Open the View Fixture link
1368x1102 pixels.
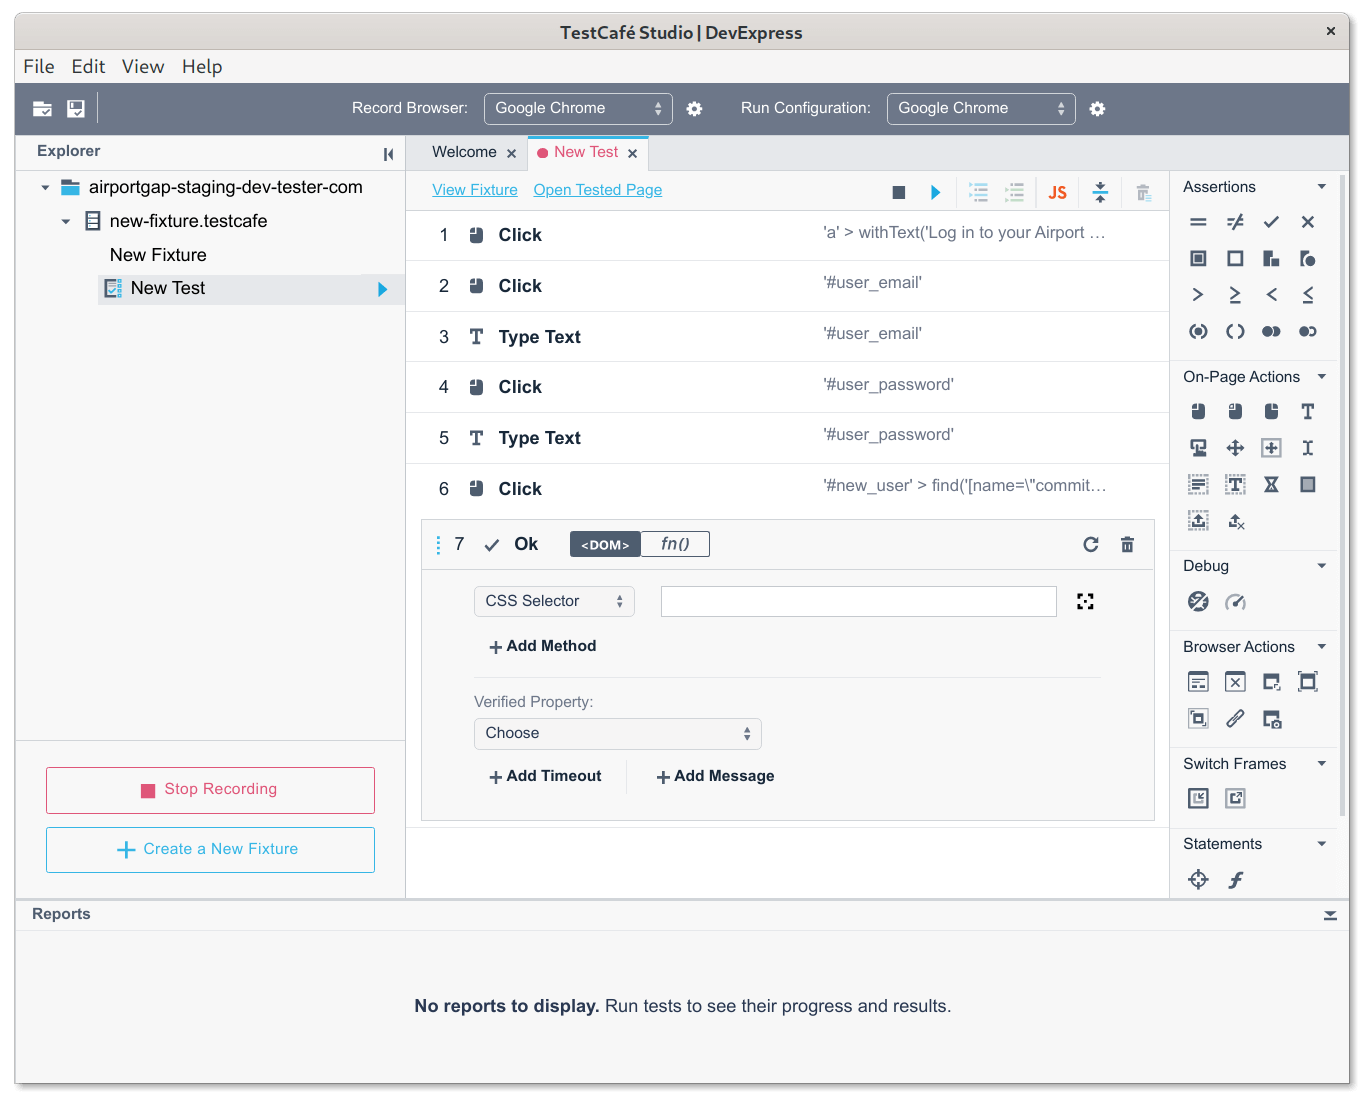point(475,190)
